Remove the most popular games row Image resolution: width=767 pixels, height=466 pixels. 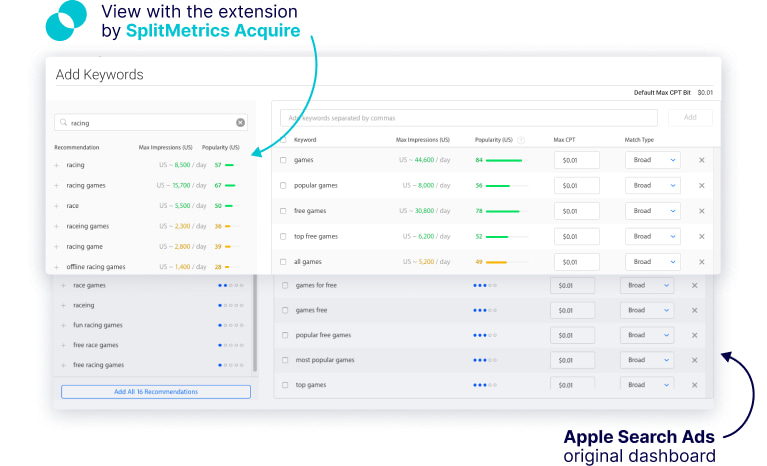click(x=695, y=360)
